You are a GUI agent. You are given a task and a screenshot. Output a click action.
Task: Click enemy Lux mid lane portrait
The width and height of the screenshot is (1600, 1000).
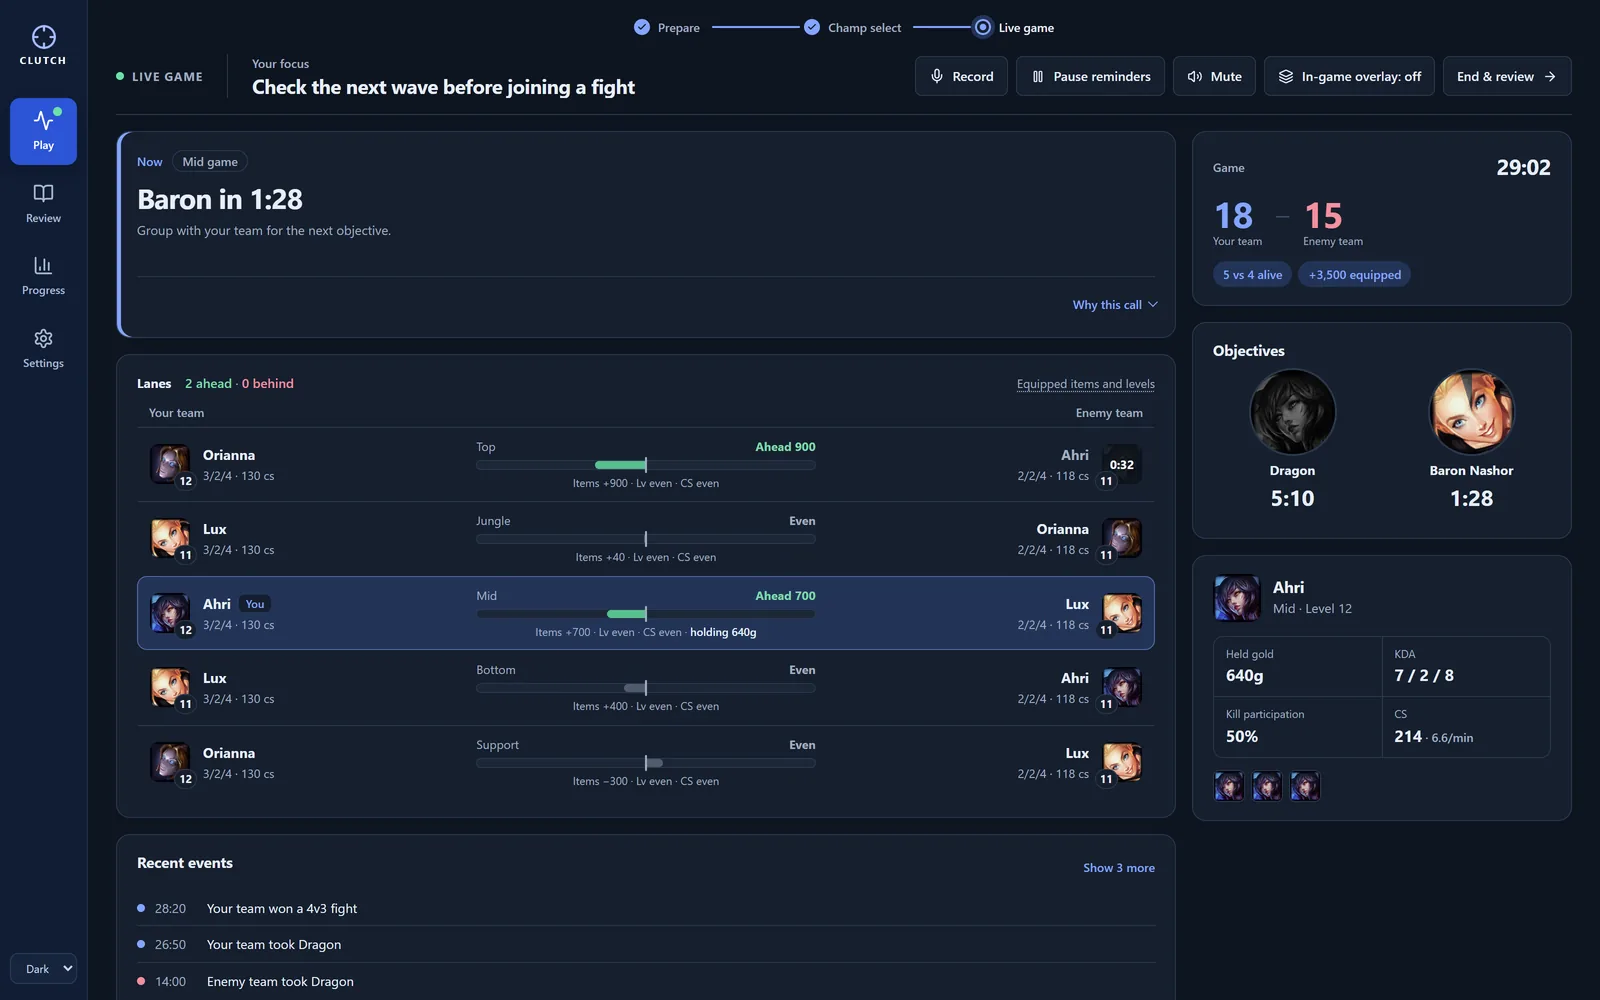(1121, 613)
